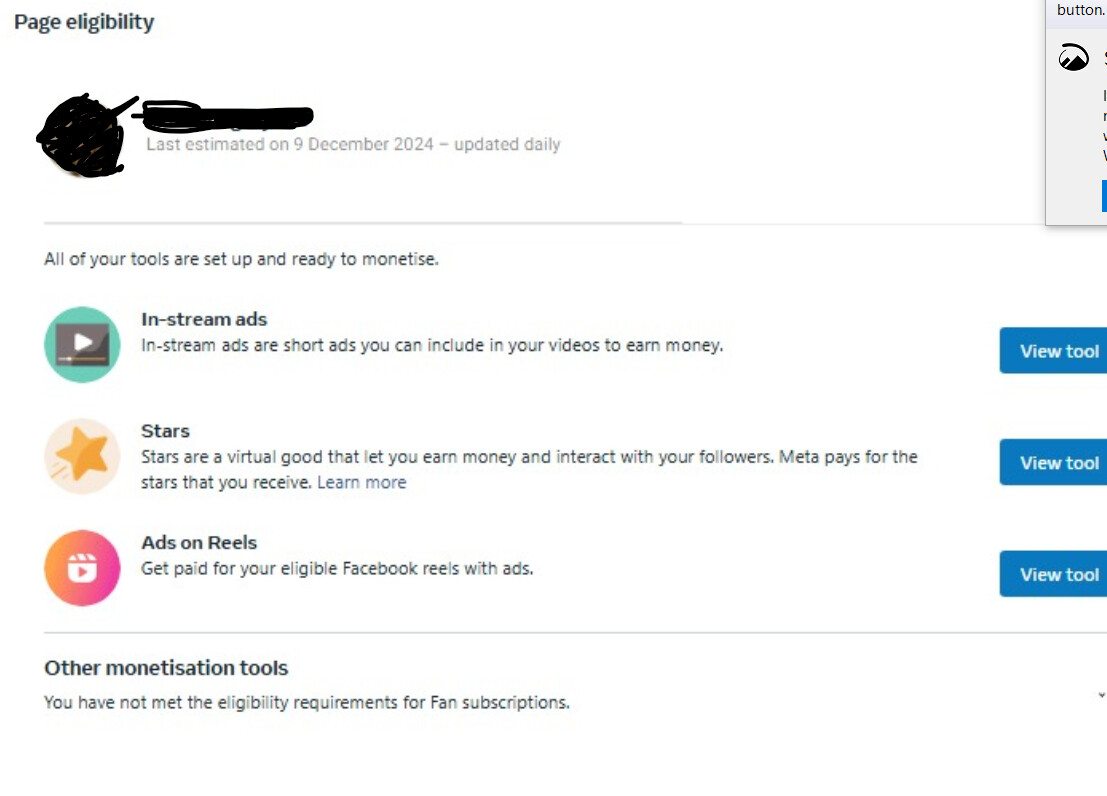Click the Fan subscriptions eligibility message
Viewport: 1107px width, 796px height.
click(306, 703)
